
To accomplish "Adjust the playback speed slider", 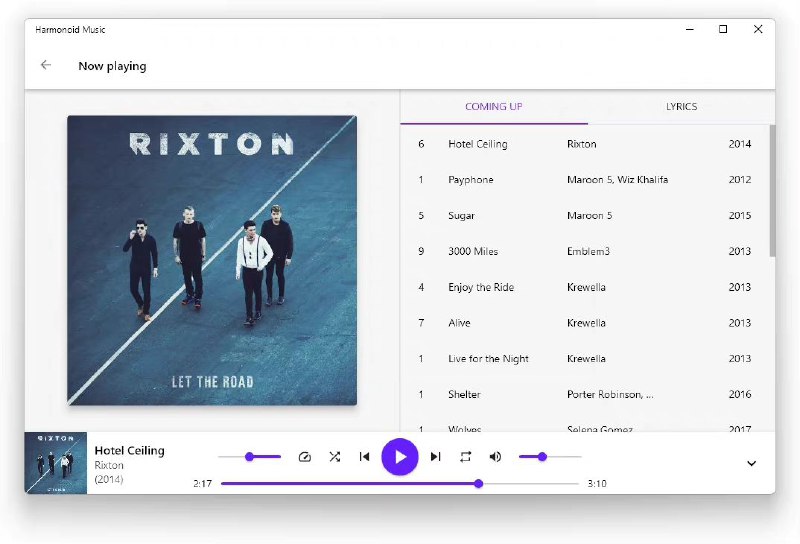I will [x=249, y=457].
